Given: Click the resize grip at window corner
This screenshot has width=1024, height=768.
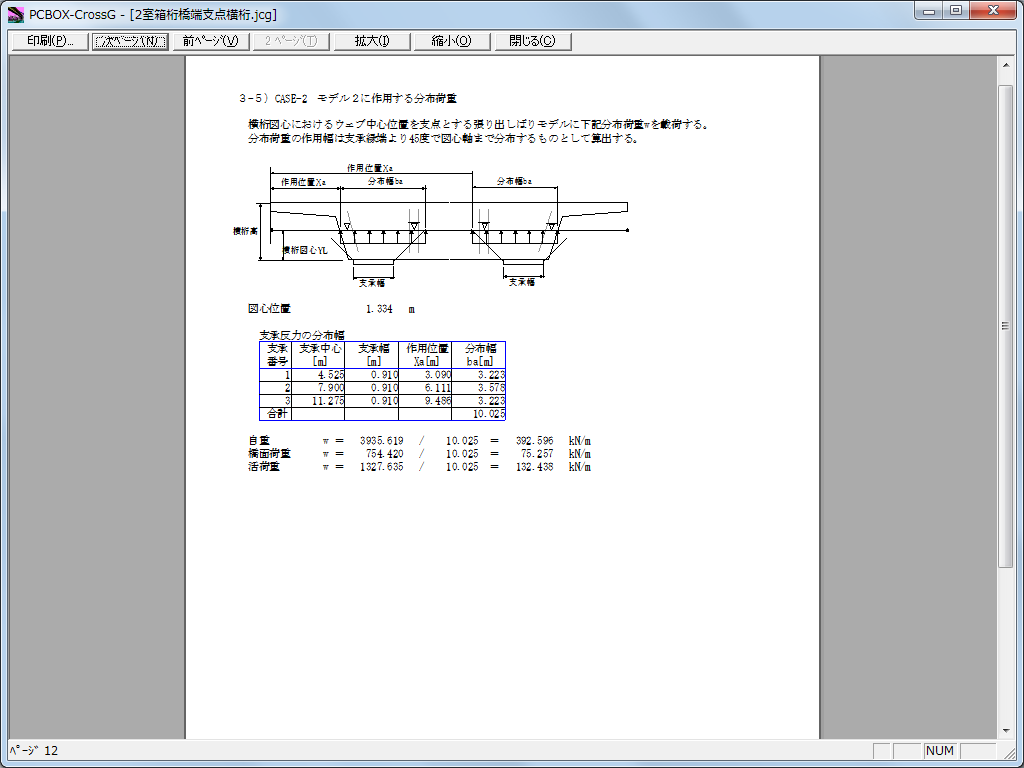Looking at the screenshot, I should (1013, 757).
